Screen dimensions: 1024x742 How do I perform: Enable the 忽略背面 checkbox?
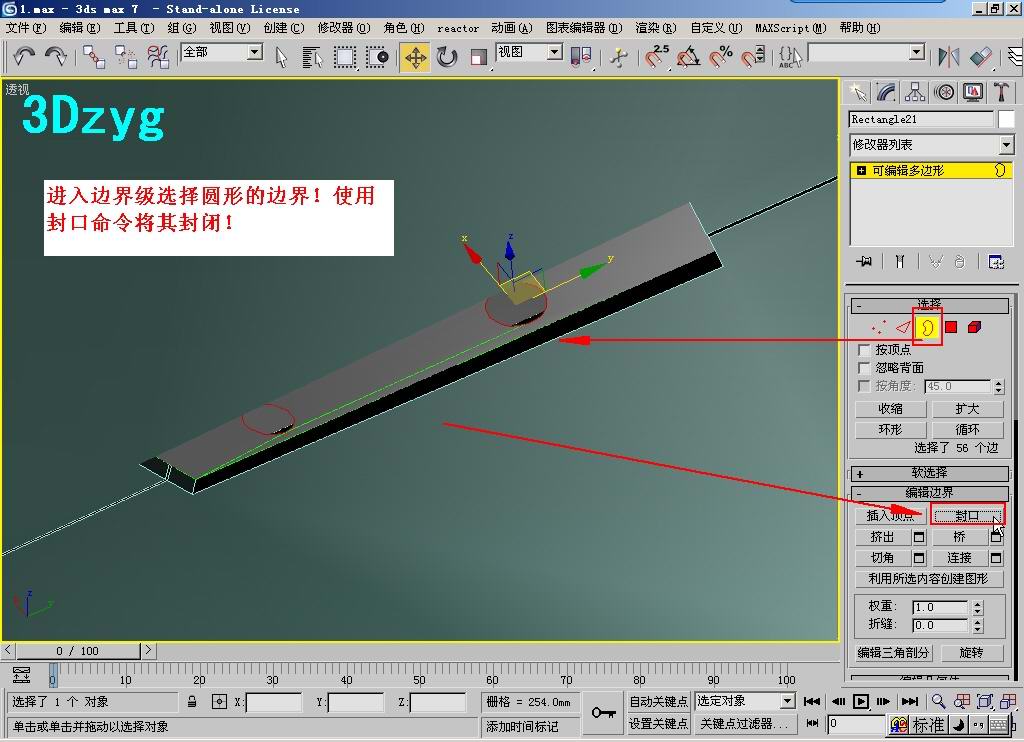click(x=864, y=368)
